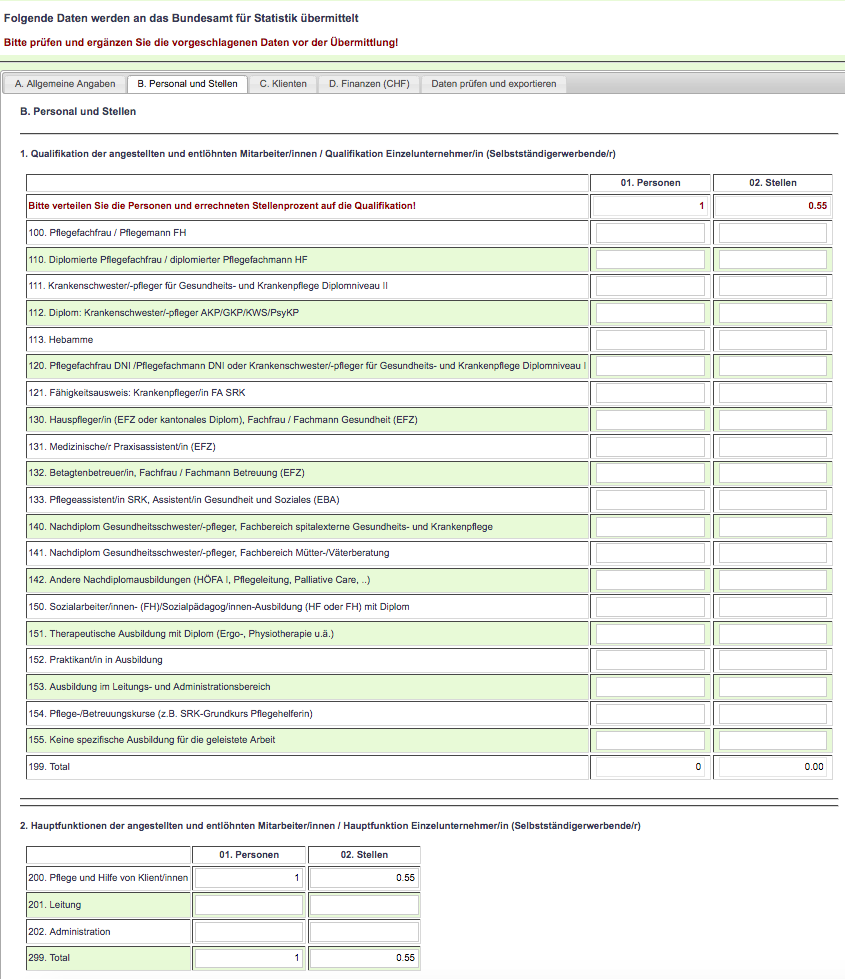The image size is (845, 979).
Task: Focus Personen field for 152. Praktikant/in
Action: click(x=650, y=660)
